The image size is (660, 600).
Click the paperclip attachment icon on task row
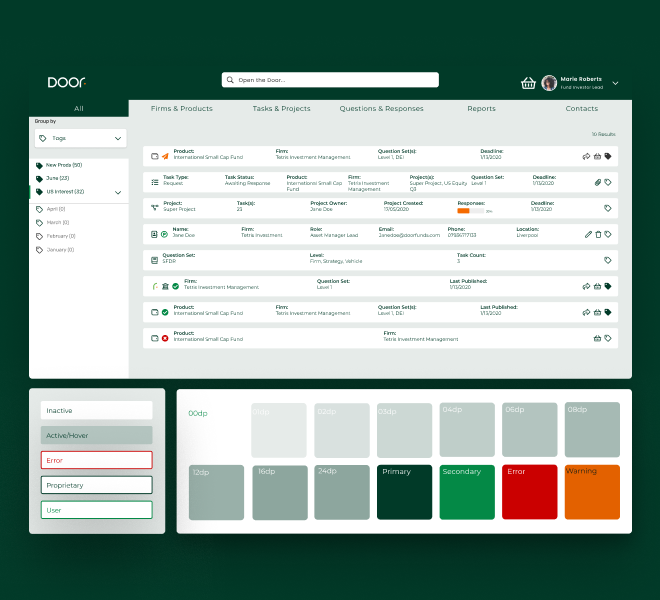[x=597, y=182]
